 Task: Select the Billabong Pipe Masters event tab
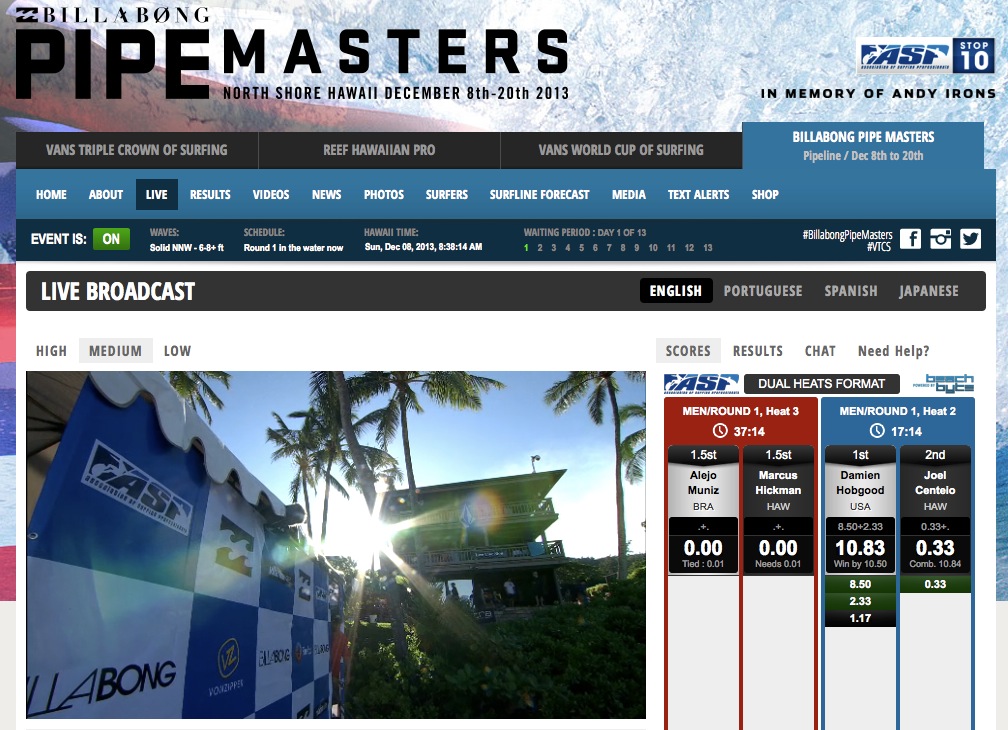coord(863,146)
